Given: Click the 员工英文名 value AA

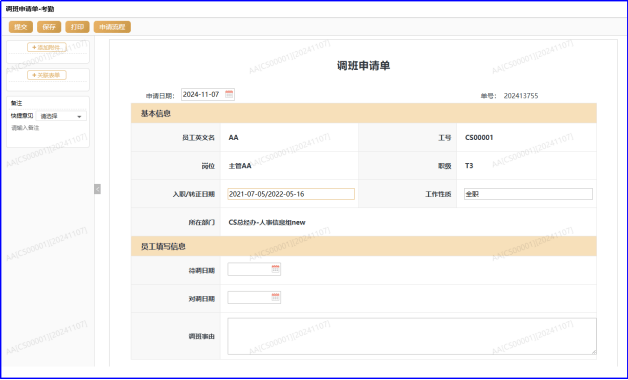Looking at the screenshot, I should [233, 138].
